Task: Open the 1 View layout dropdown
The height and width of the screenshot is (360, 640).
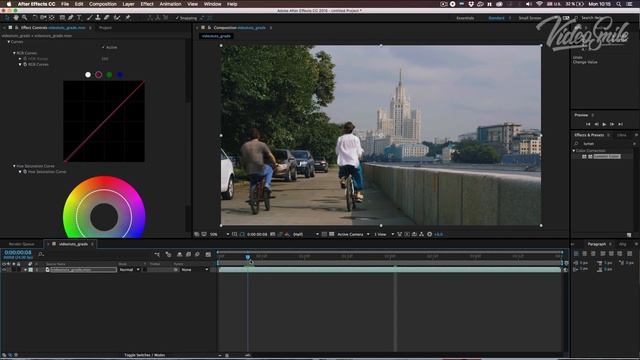Action: coord(384,234)
